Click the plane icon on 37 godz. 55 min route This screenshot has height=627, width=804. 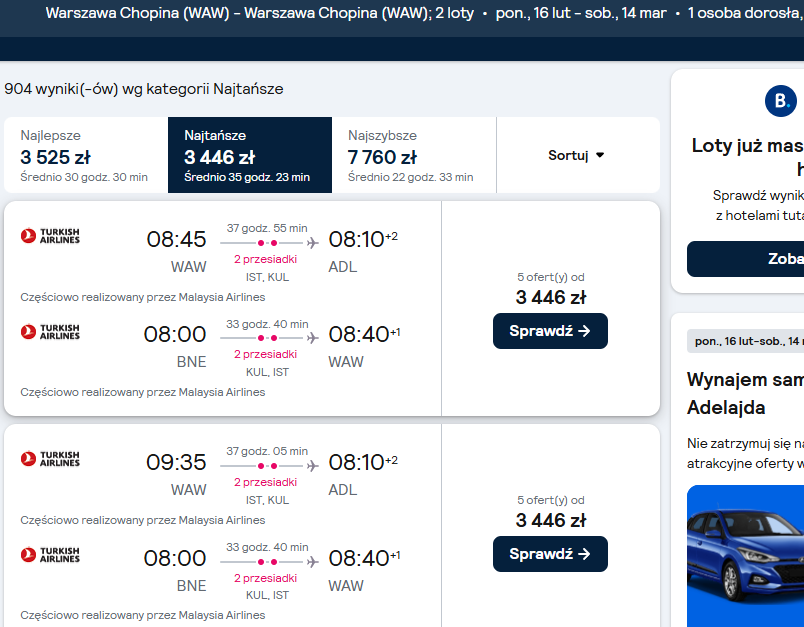click(313, 242)
